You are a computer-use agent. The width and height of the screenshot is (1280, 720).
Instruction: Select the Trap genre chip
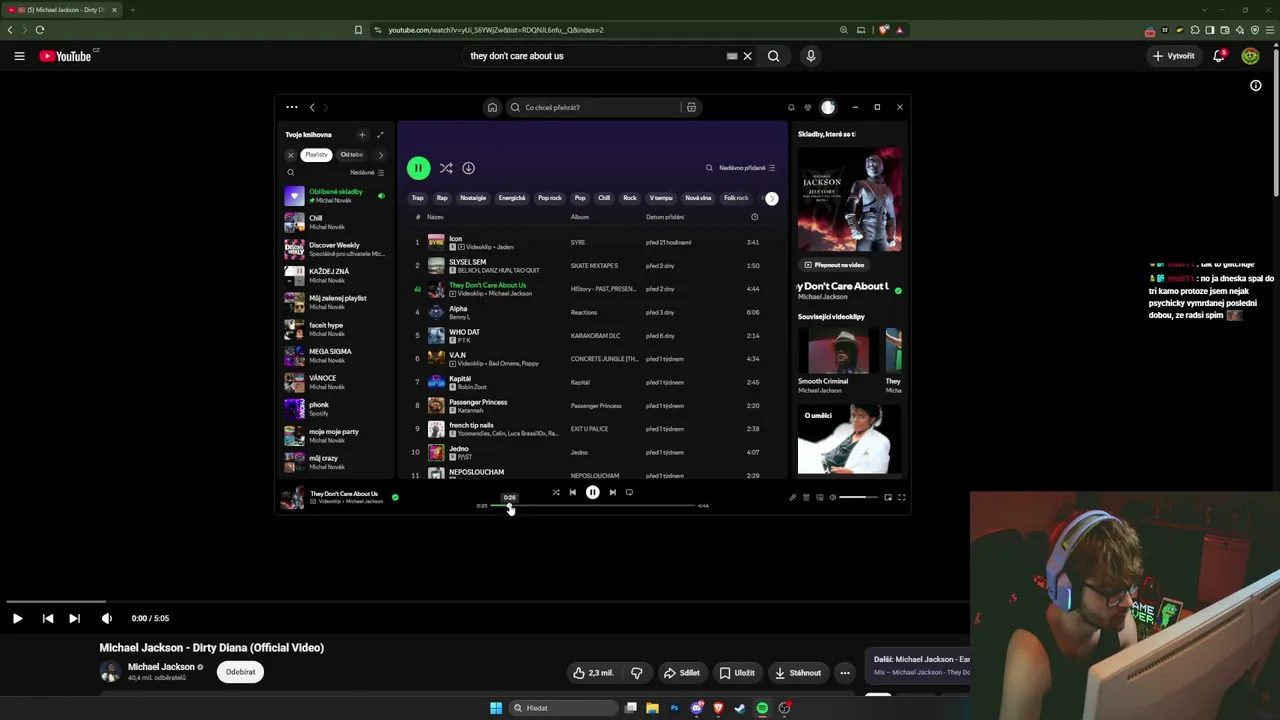pos(418,198)
